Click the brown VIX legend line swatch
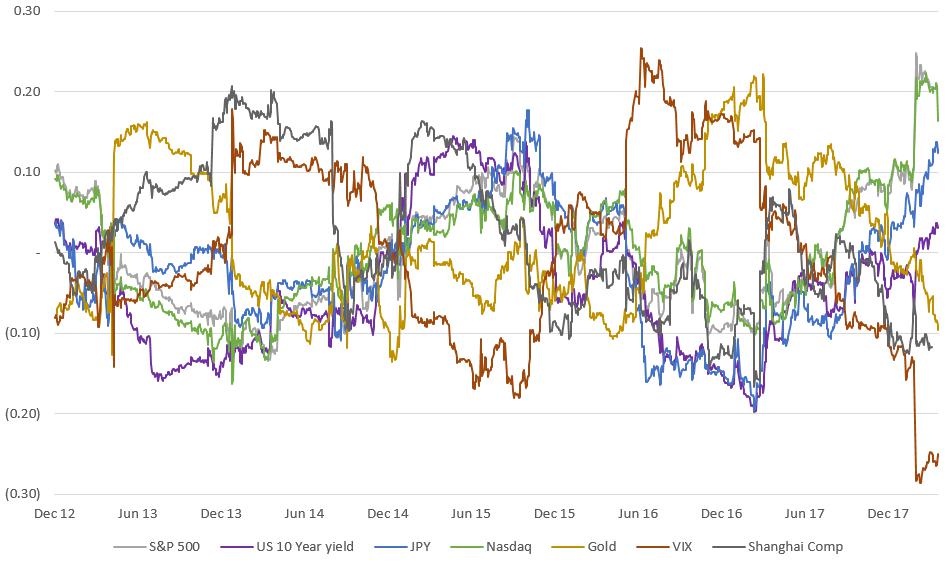The image size is (950, 566). (x=653, y=547)
